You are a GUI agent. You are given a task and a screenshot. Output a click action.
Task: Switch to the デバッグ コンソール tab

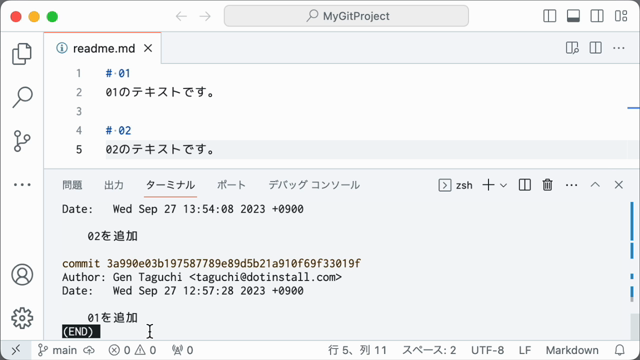tap(314, 185)
